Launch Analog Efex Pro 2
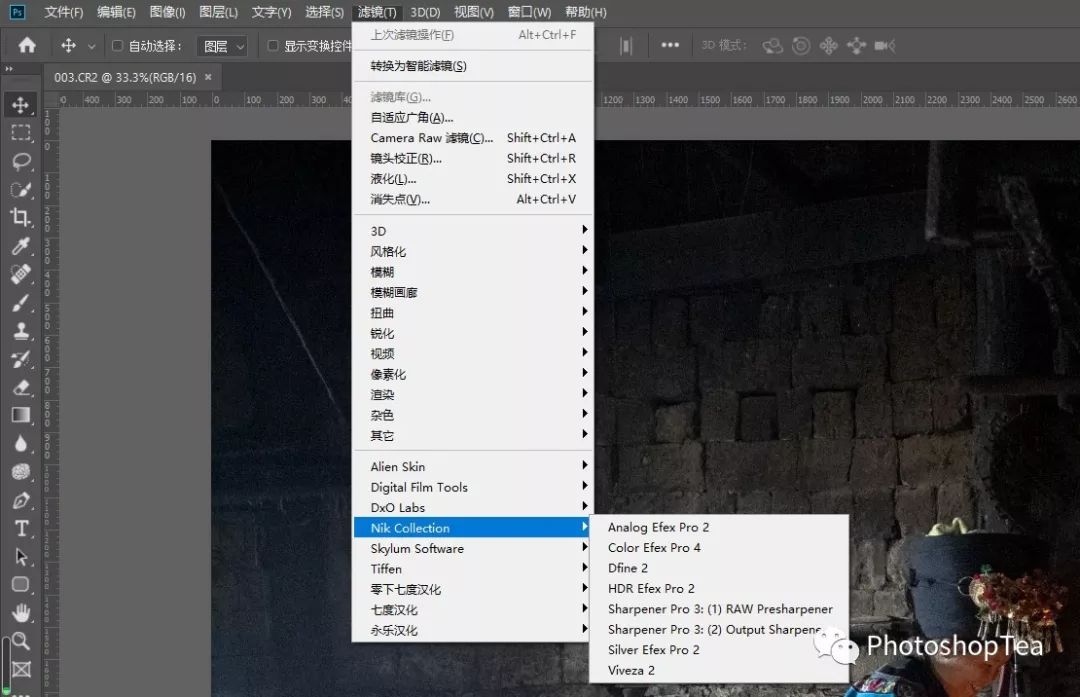 click(x=719, y=527)
